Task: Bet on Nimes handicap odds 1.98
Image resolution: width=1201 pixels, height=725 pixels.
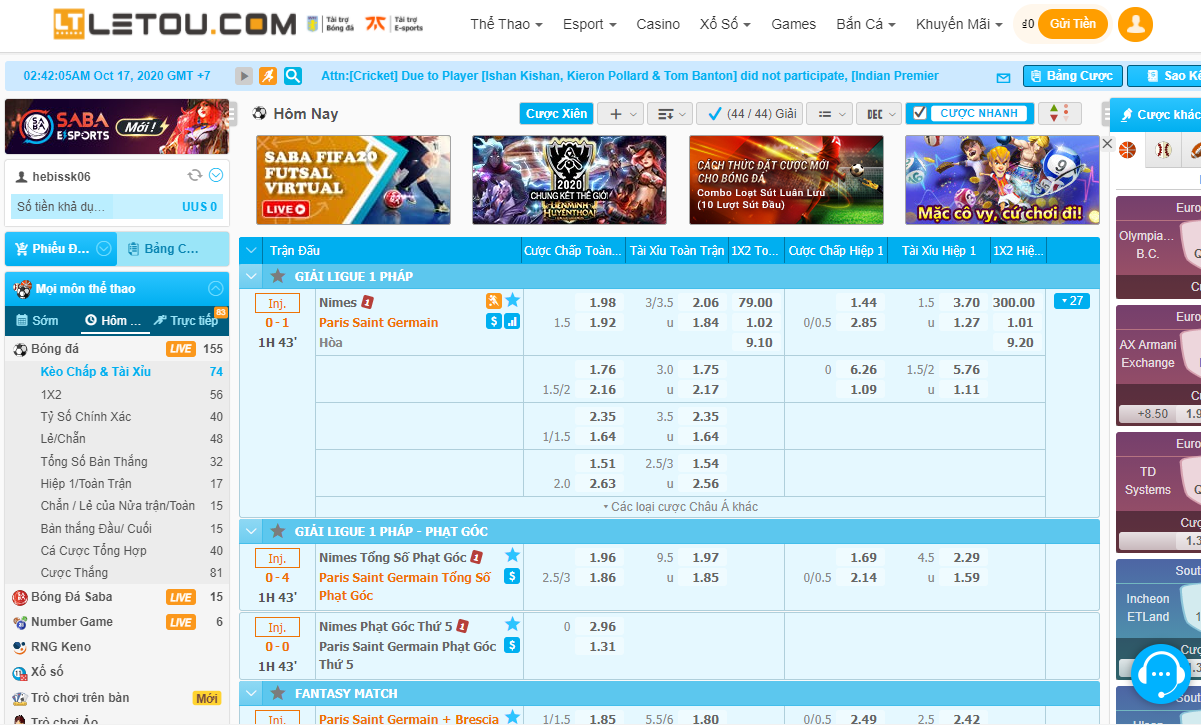Action: [x=602, y=302]
